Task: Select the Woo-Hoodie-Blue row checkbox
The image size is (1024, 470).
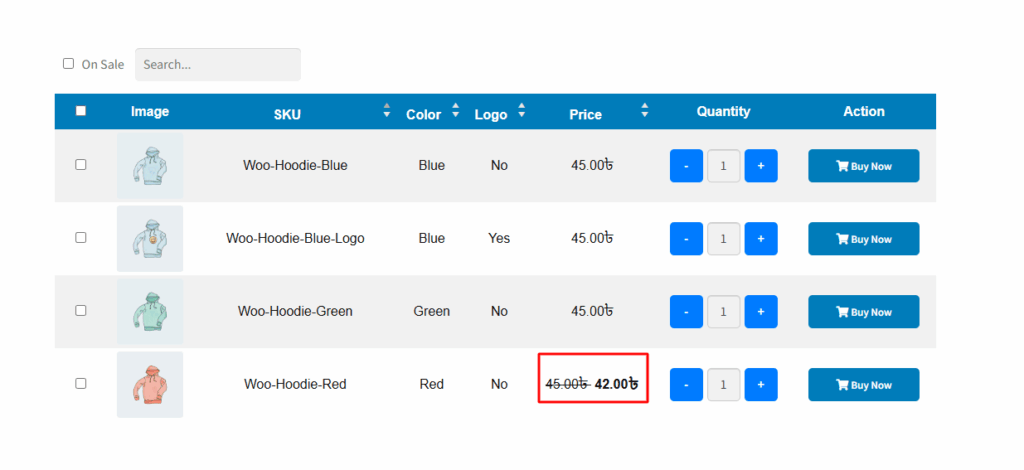Action: coord(80,164)
